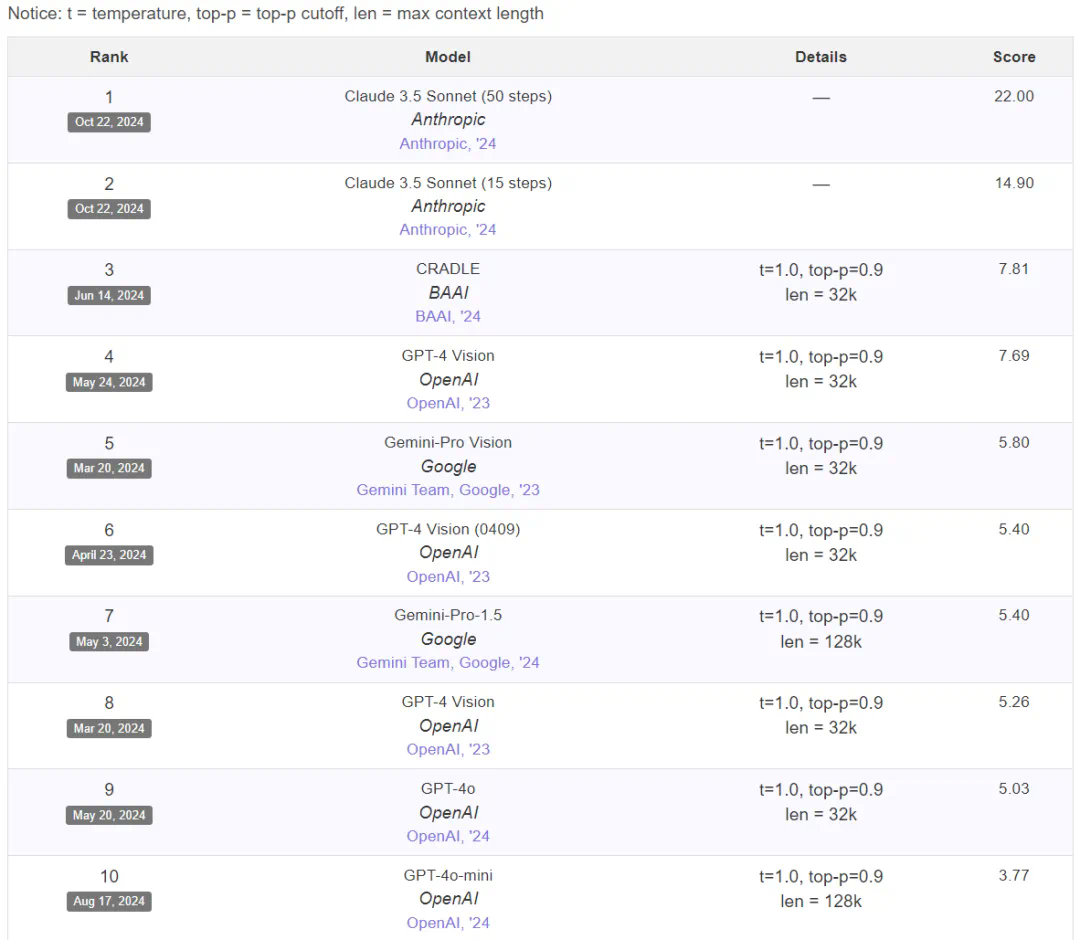Image resolution: width=1080 pixels, height=940 pixels.
Task: Select the May 24, 2024 date badge
Action: click(109, 382)
